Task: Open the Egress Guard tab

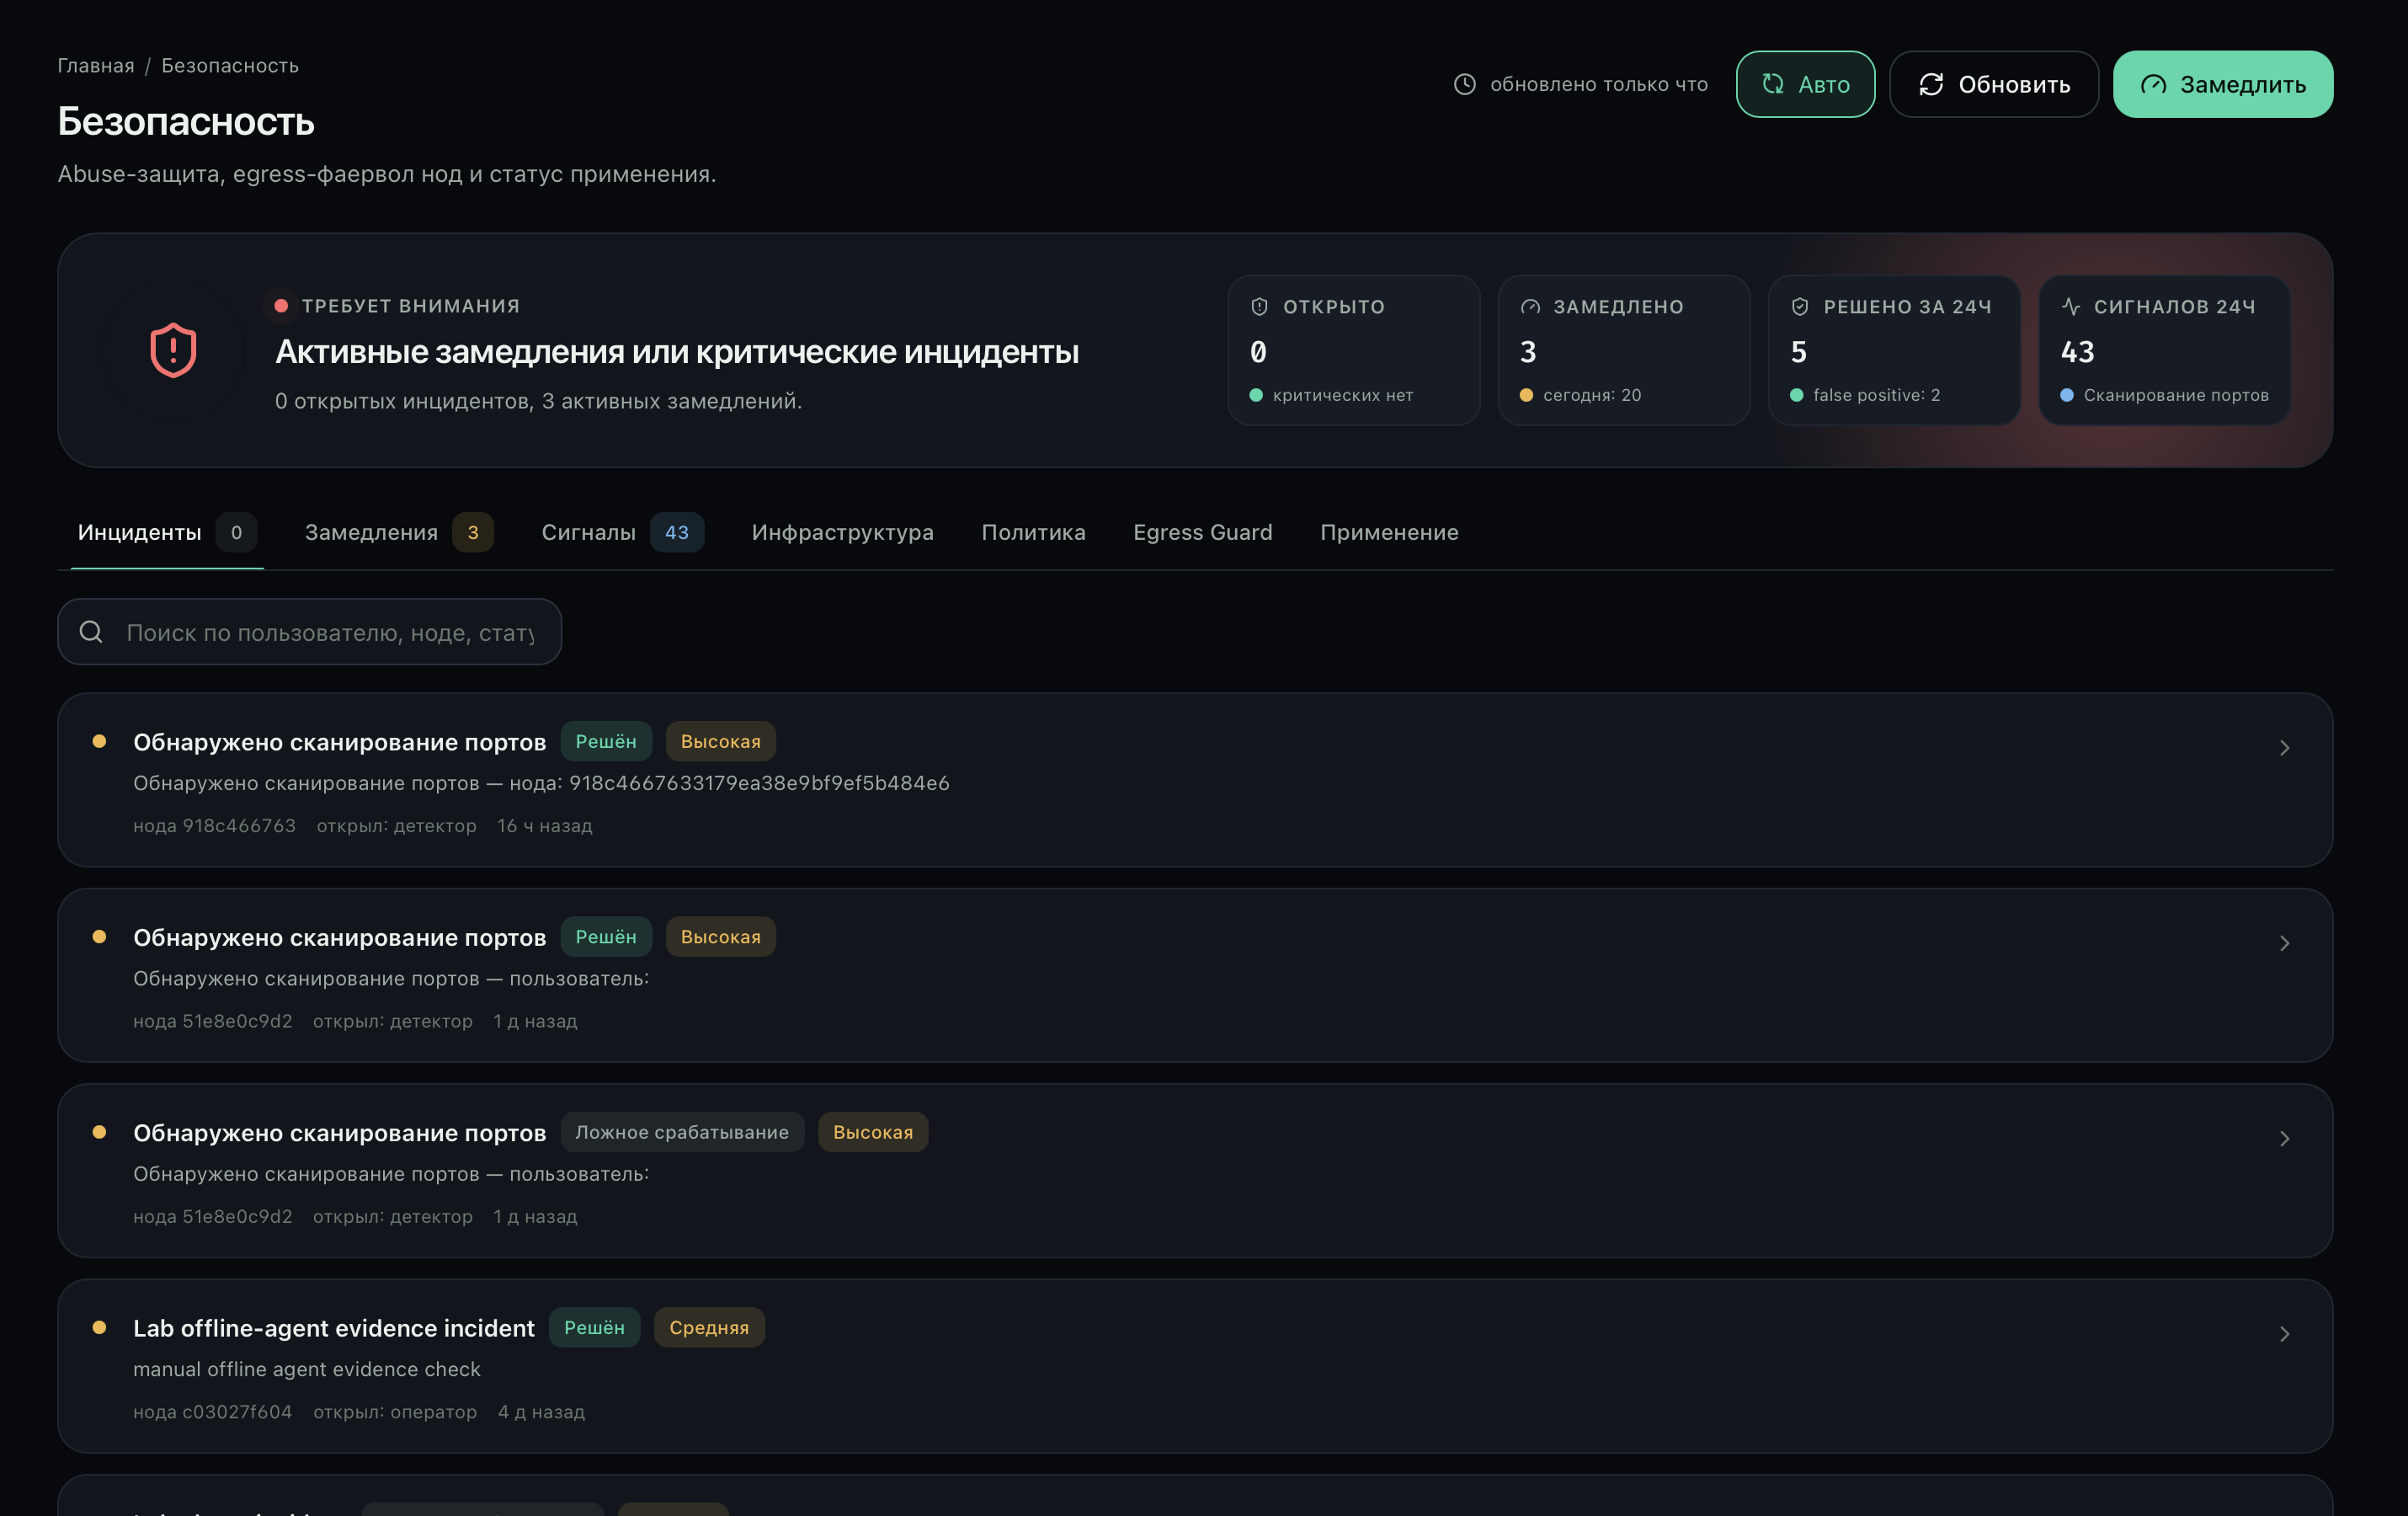Action: tap(1202, 532)
